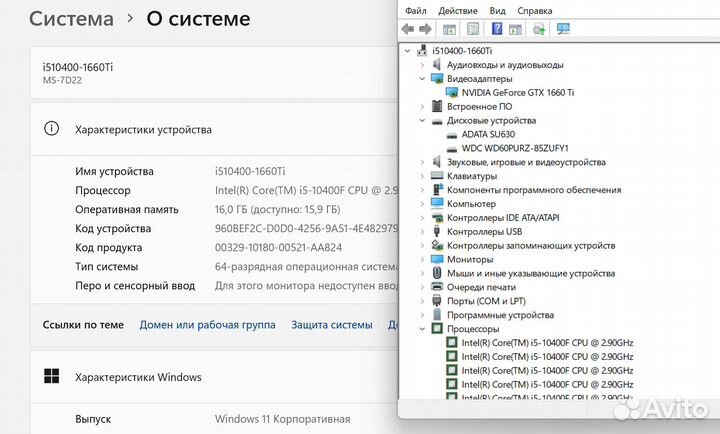Screen dimensions: 720x434
Task: Click the action pane toolbar icon
Action: point(515,29)
